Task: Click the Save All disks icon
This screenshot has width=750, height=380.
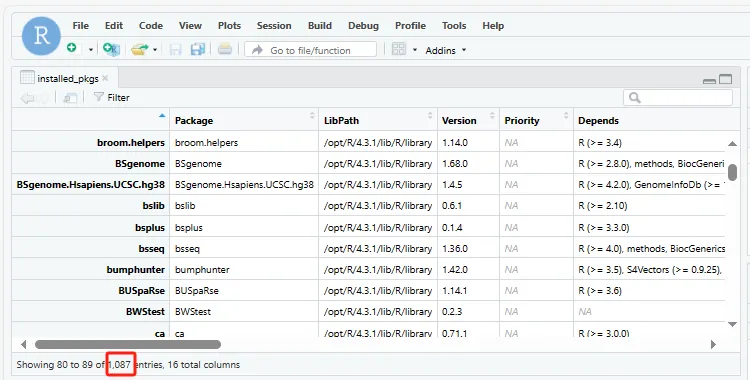Action: point(198,49)
